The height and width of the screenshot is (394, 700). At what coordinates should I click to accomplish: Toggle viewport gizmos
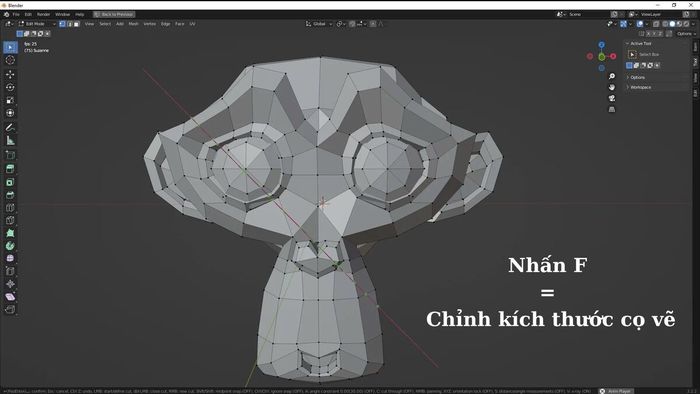click(x=624, y=24)
